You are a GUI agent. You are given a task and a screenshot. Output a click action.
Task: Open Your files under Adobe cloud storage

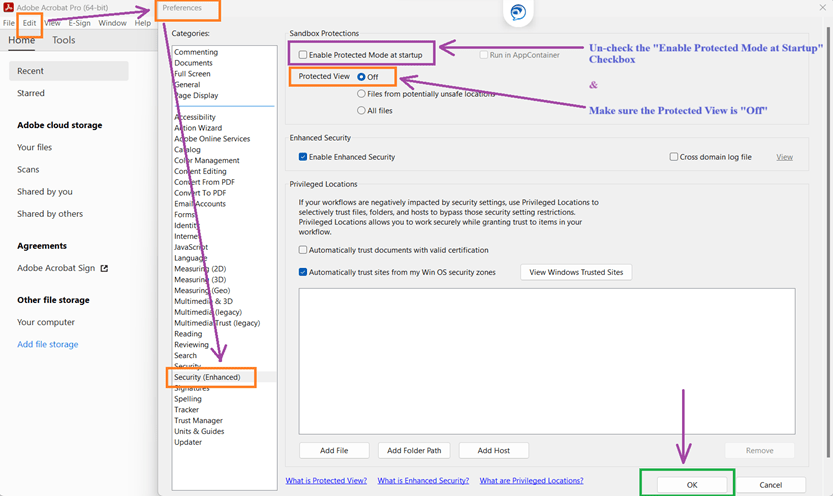tap(35, 147)
